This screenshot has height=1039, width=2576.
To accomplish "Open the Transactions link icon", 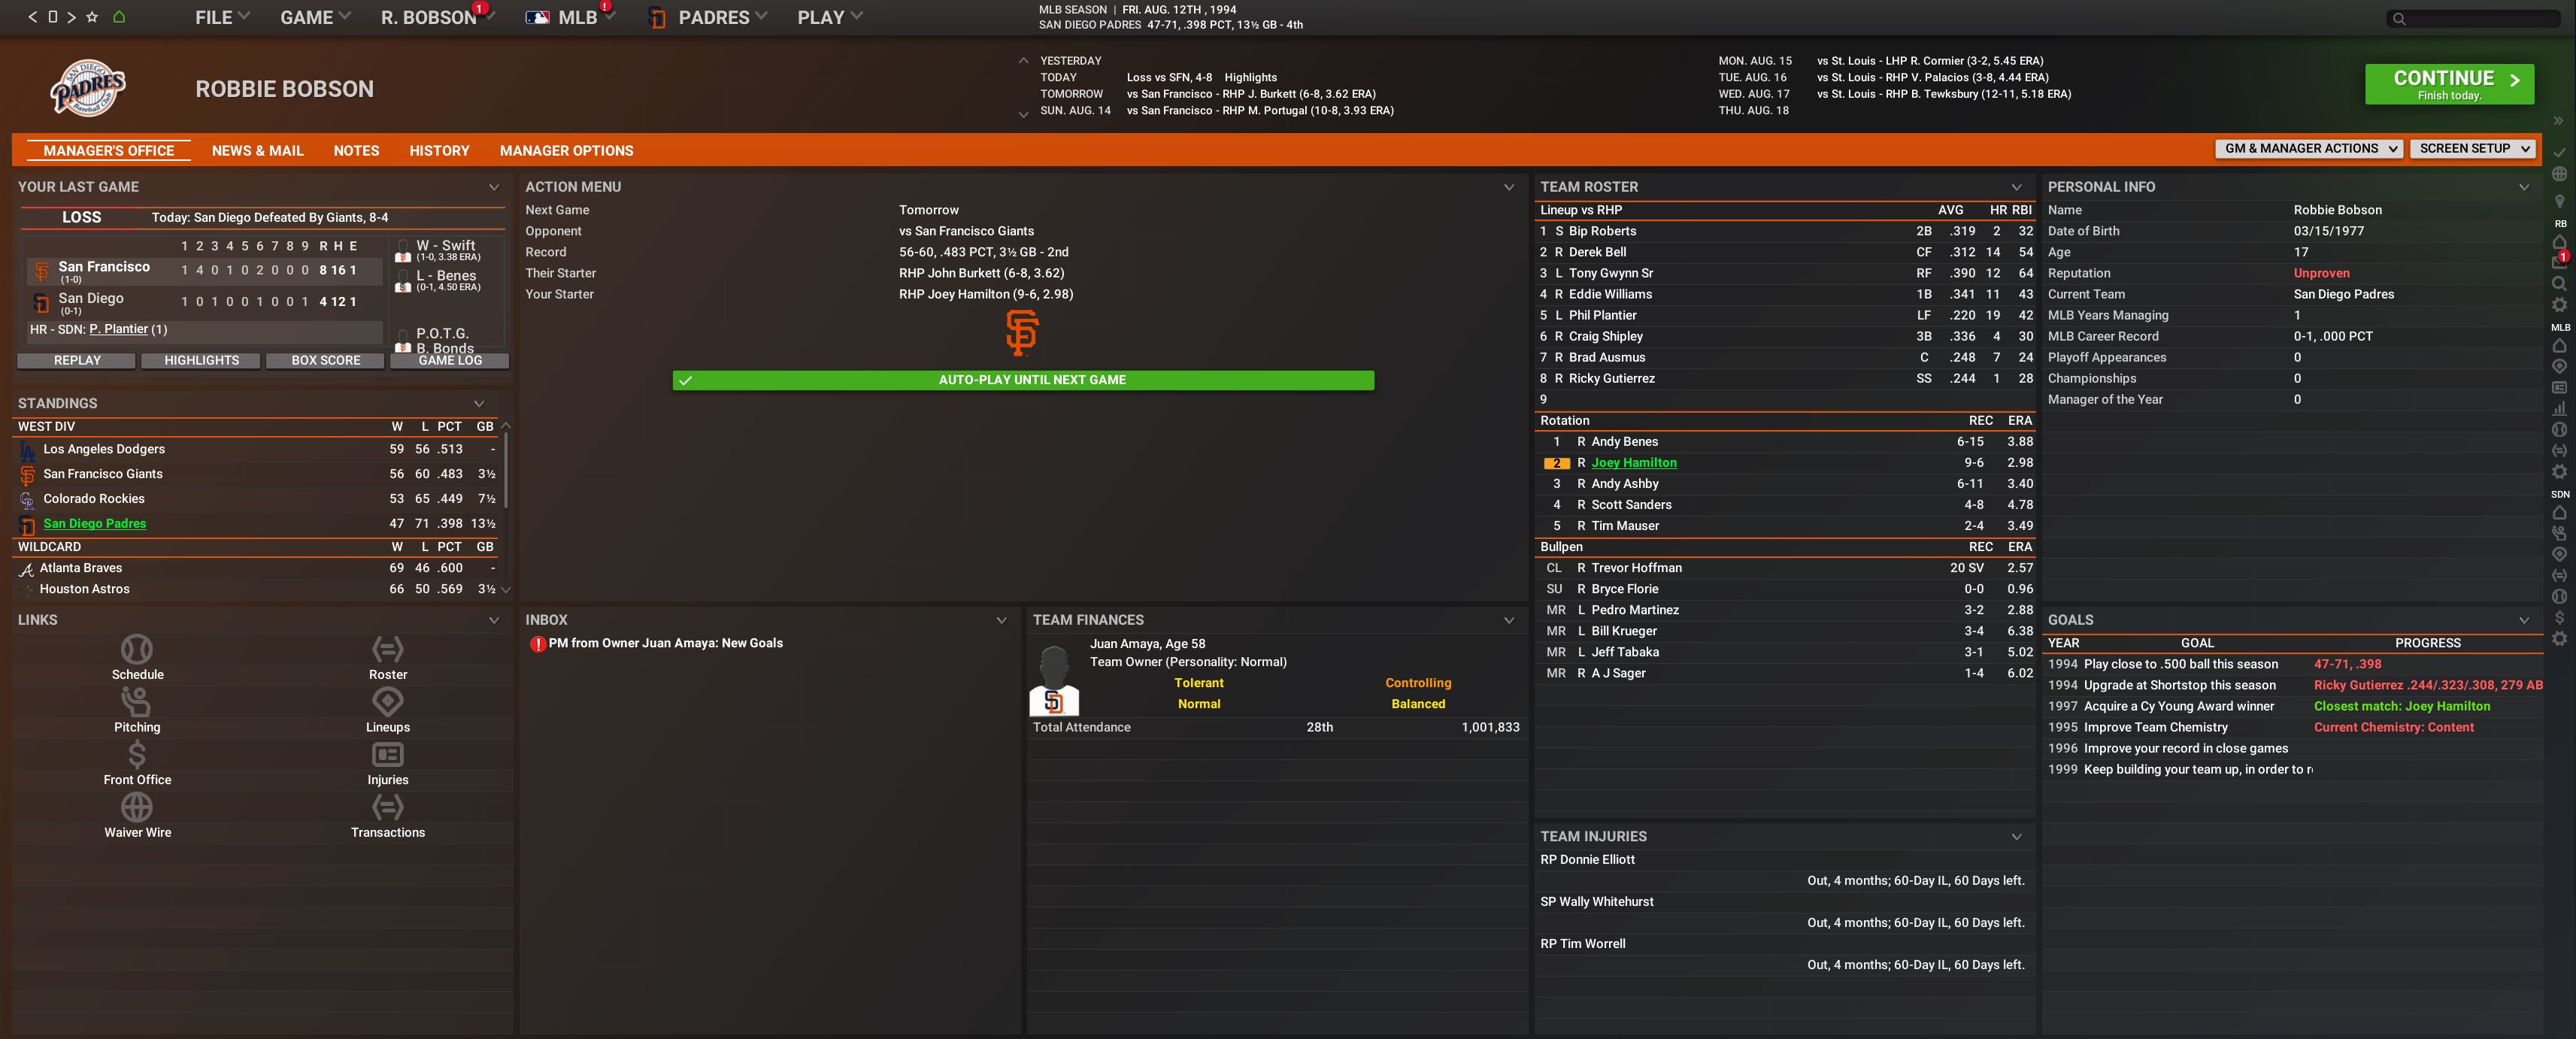I will (388, 807).
